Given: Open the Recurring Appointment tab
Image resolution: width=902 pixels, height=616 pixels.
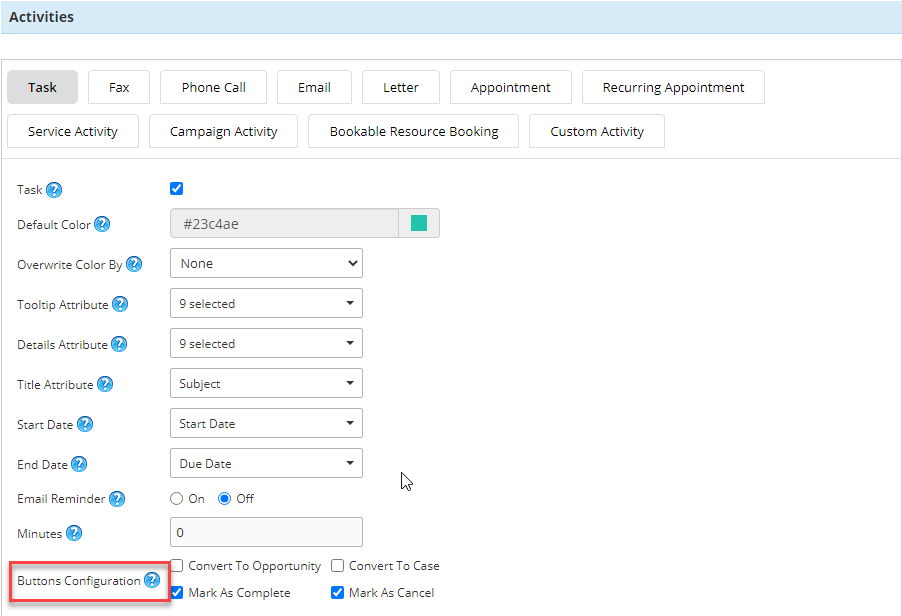Looking at the screenshot, I should 673,87.
